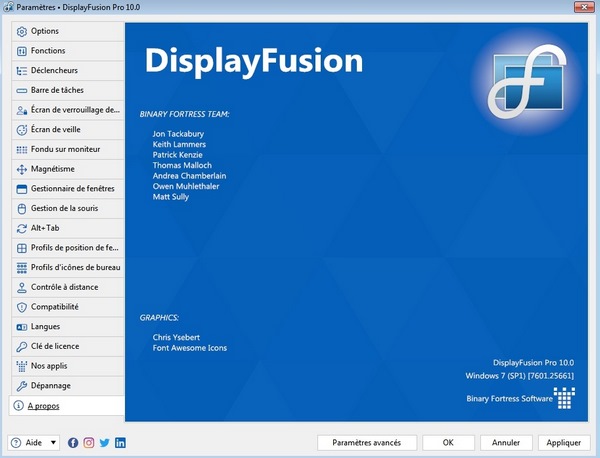Close the Paramètres window
This screenshot has width=600, height=458.
coord(584,7)
